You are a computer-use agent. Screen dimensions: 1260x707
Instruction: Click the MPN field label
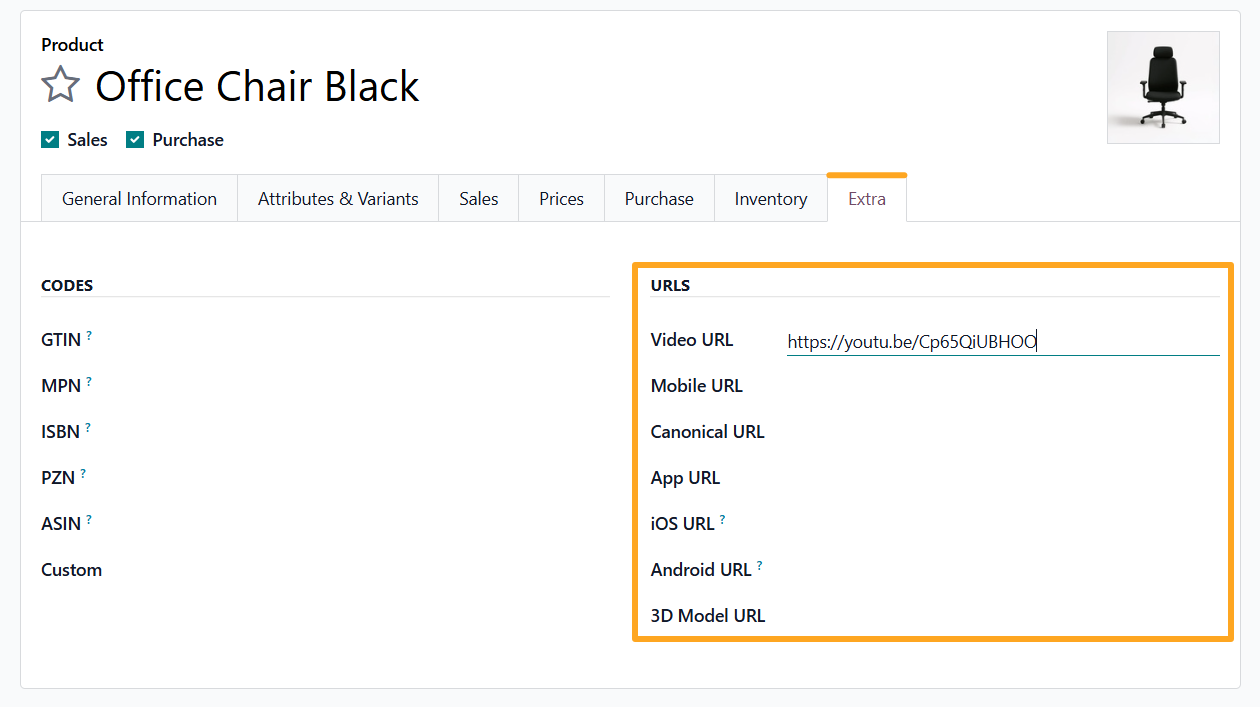point(61,385)
